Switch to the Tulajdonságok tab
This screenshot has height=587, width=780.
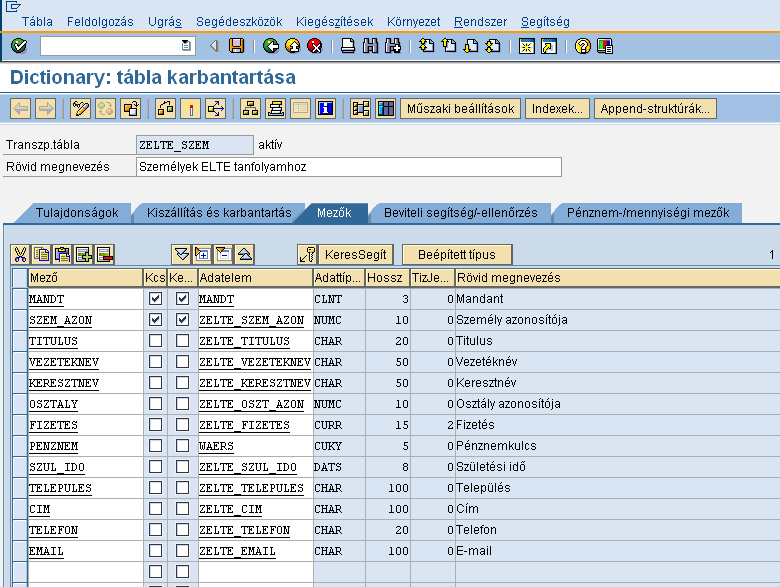77,213
